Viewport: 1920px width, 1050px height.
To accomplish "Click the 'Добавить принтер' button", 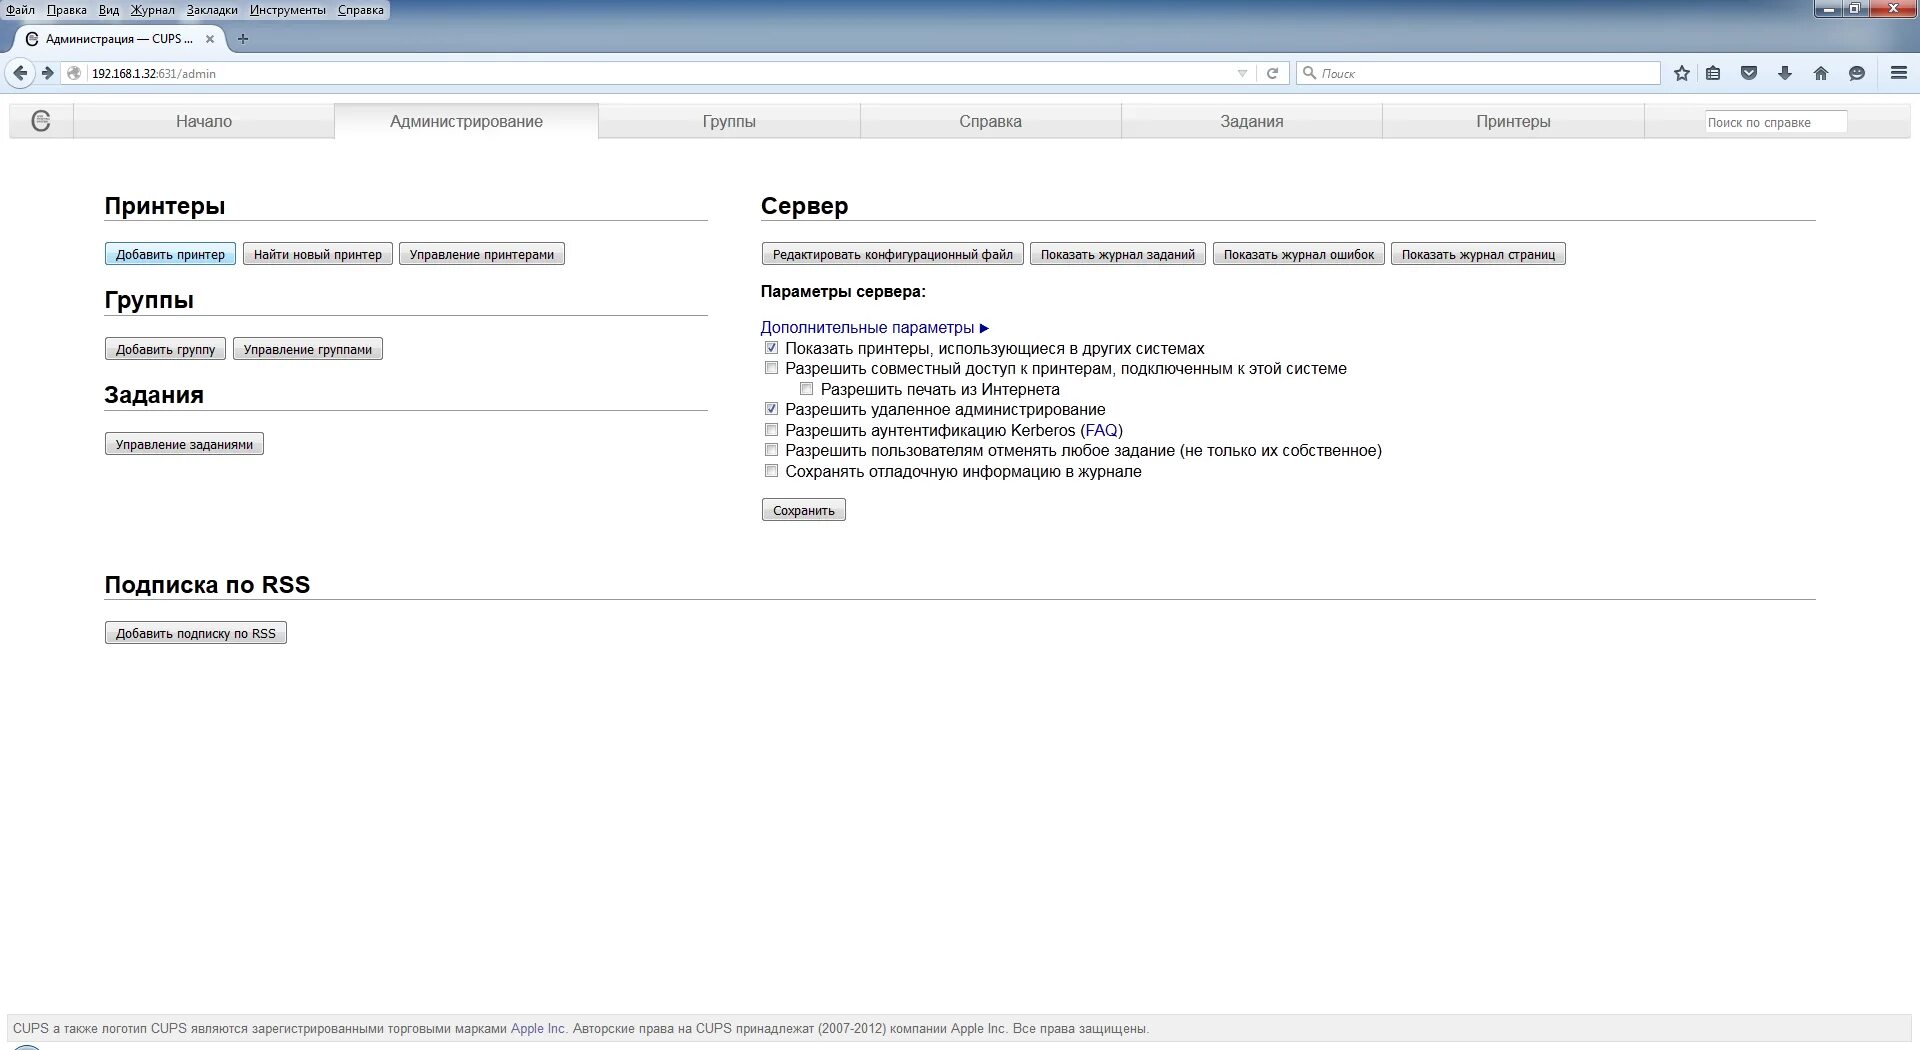I will [x=170, y=254].
